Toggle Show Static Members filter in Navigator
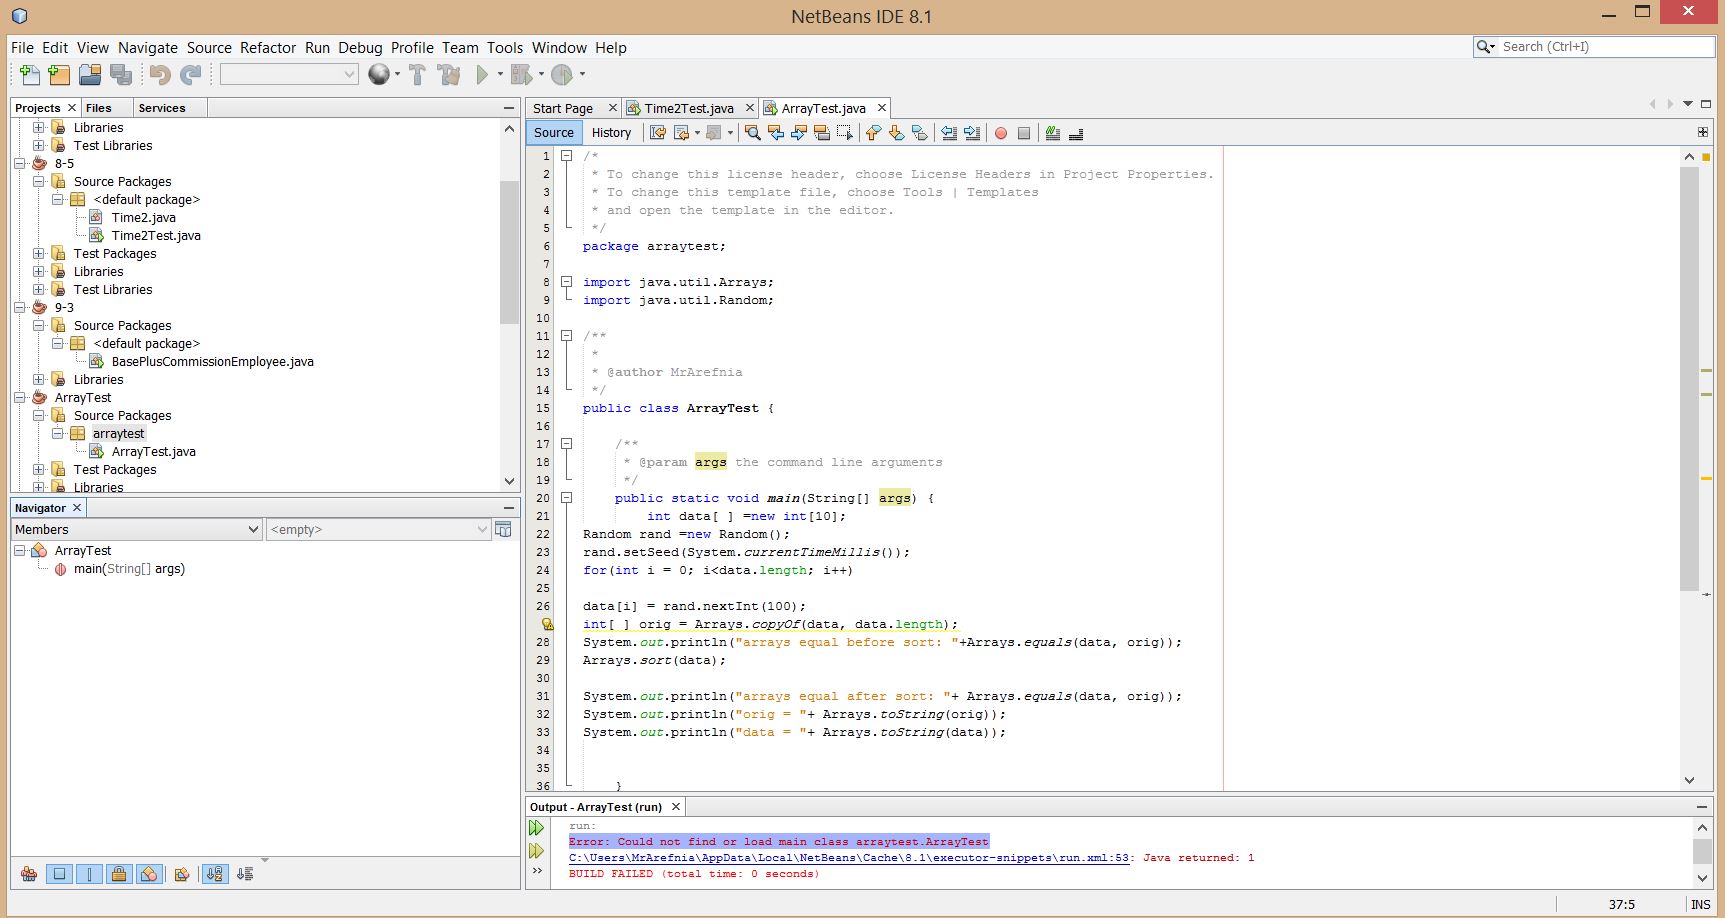 (x=89, y=874)
